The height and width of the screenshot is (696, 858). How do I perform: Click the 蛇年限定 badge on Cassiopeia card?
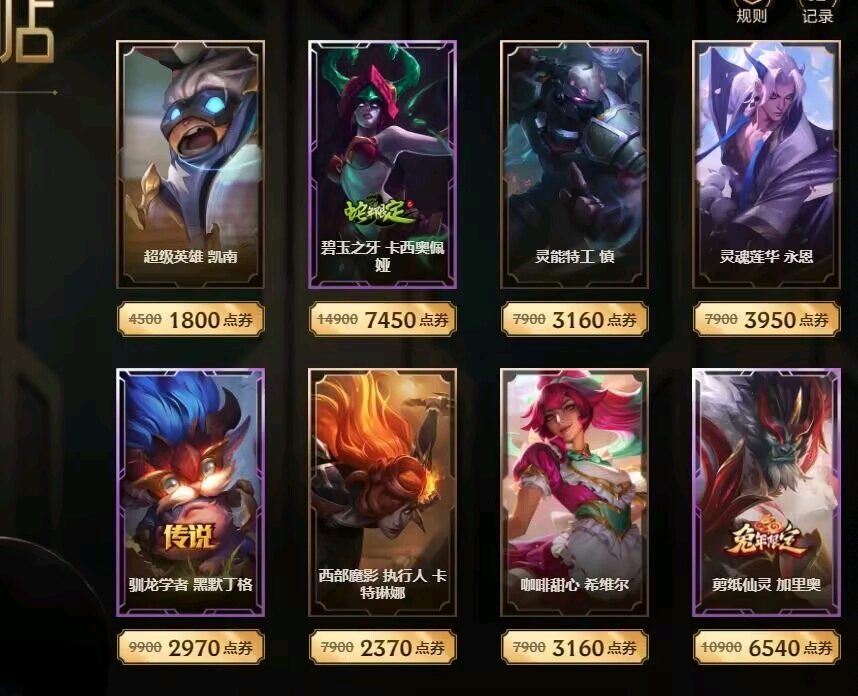(x=380, y=212)
